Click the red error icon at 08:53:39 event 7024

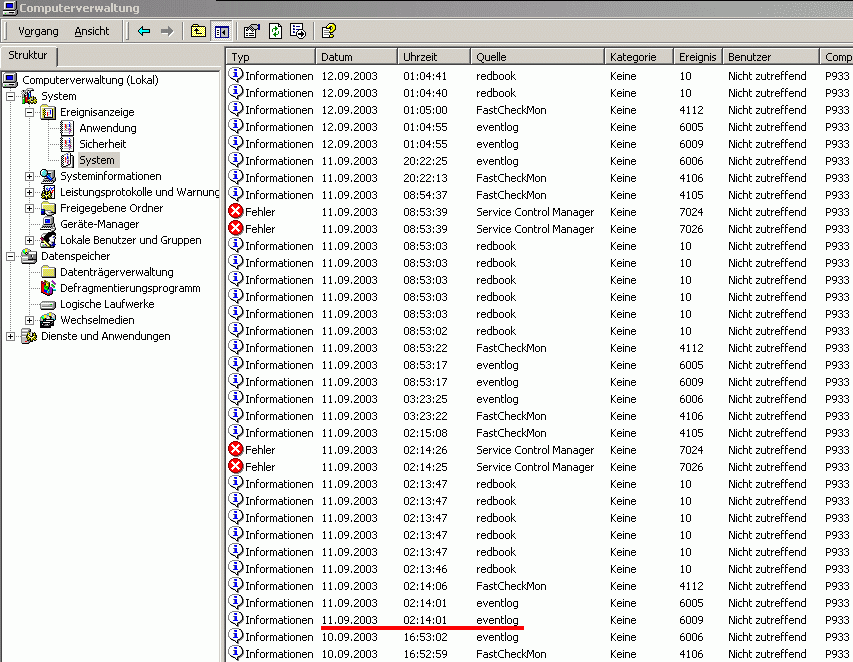236,212
